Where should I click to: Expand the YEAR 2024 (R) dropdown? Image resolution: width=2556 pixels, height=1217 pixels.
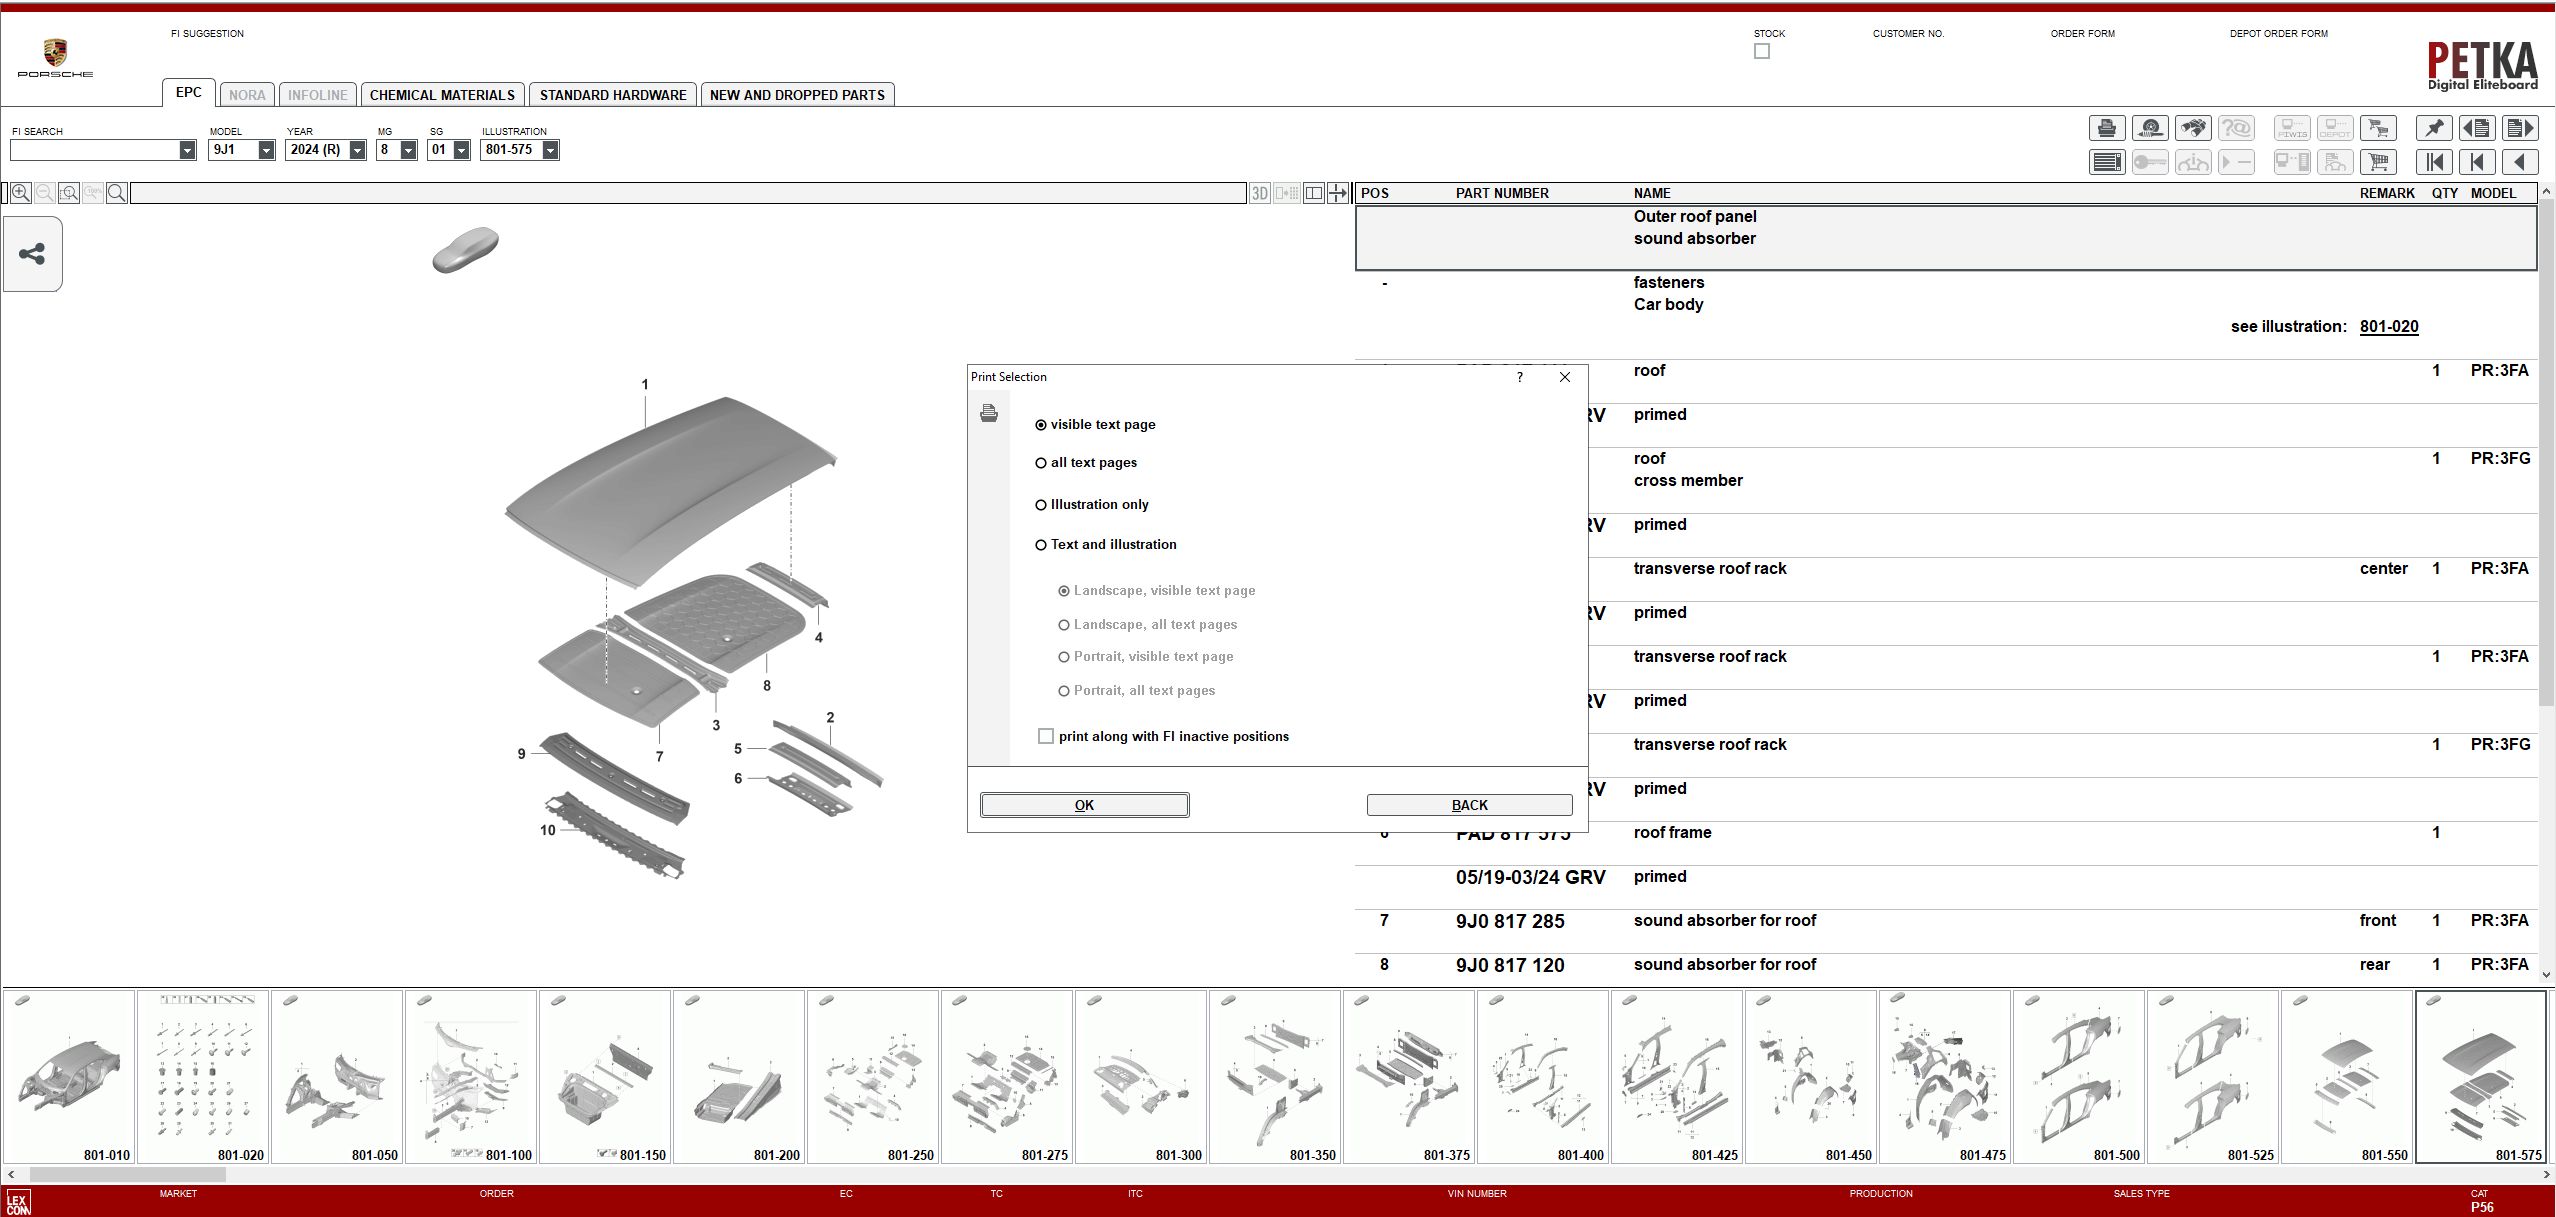point(357,150)
